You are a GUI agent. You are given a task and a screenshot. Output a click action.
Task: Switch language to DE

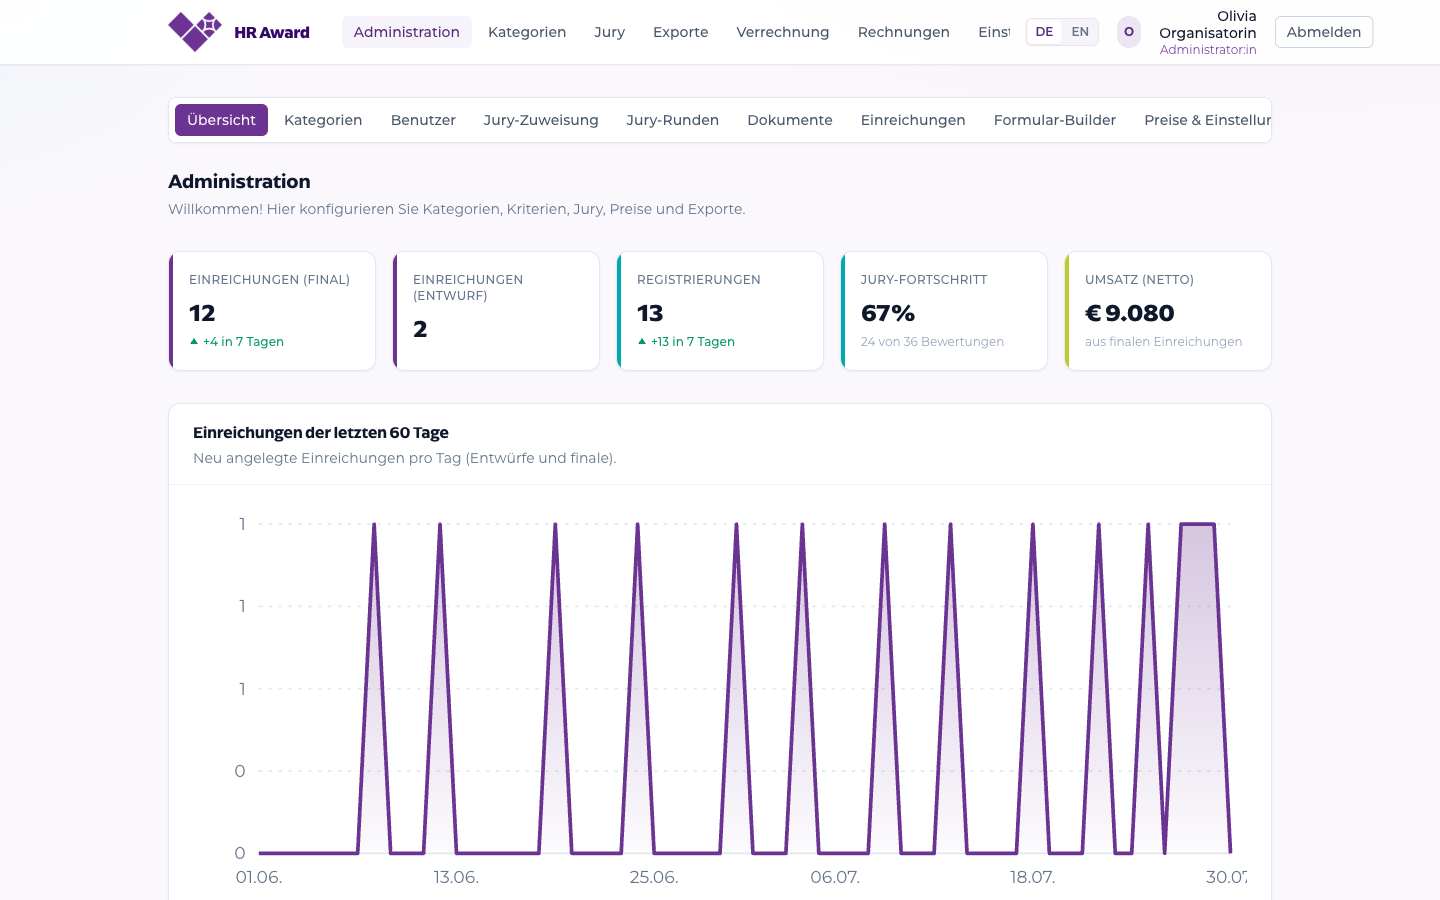tap(1044, 32)
